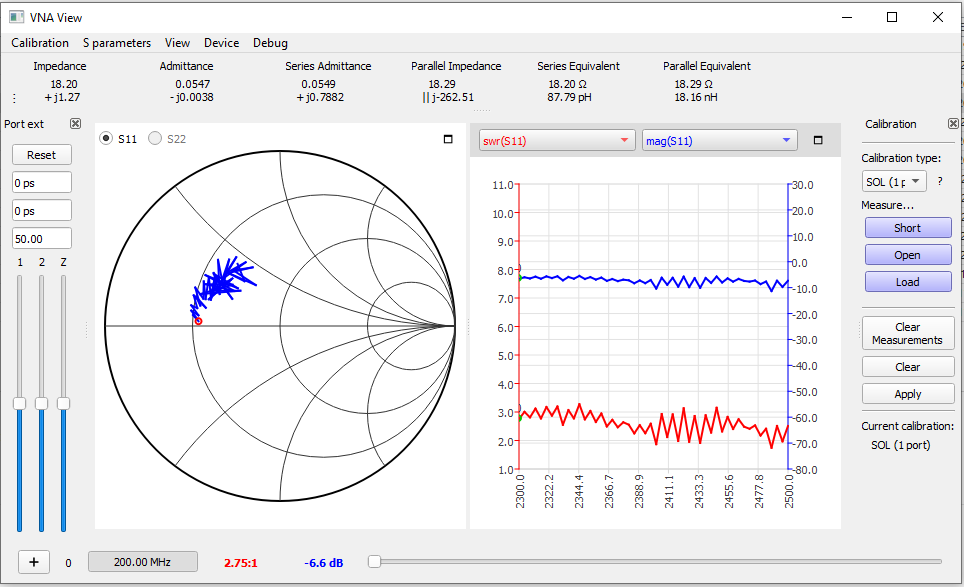Click the Parallel Impedance ||j-262.51 value

[448, 97]
